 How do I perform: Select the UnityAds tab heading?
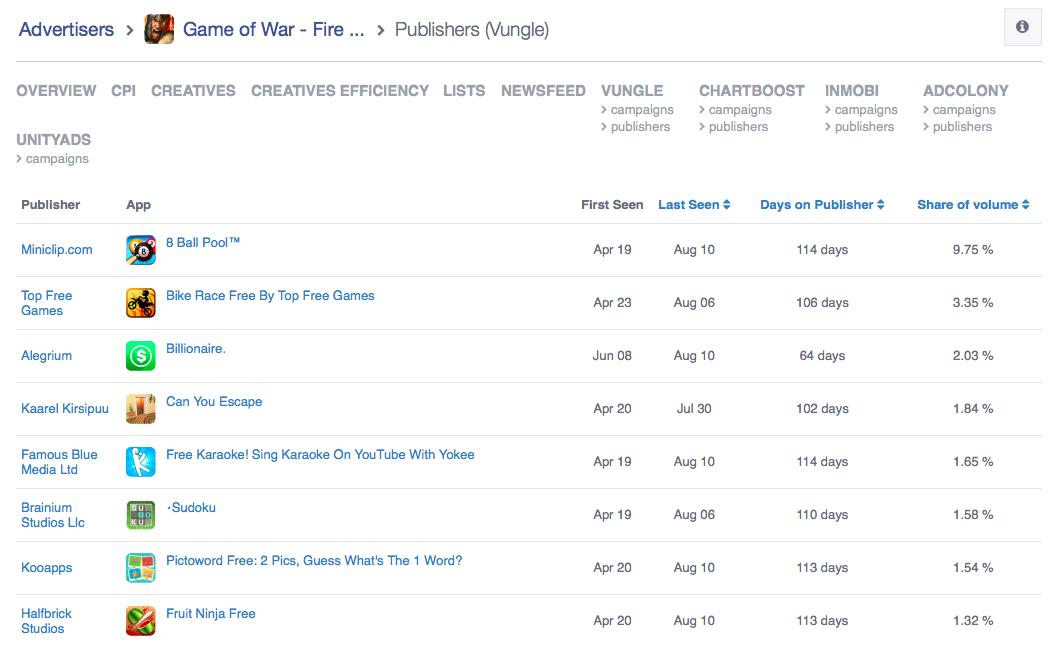(x=53, y=140)
